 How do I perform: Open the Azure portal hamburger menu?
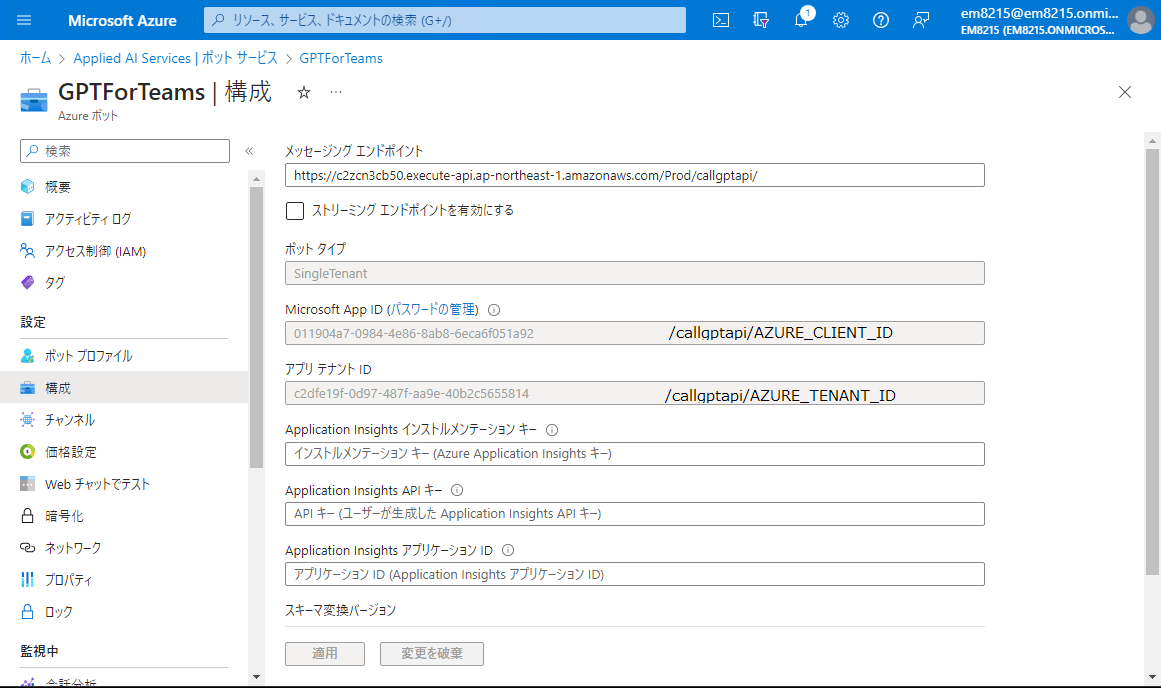(x=24, y=20)
